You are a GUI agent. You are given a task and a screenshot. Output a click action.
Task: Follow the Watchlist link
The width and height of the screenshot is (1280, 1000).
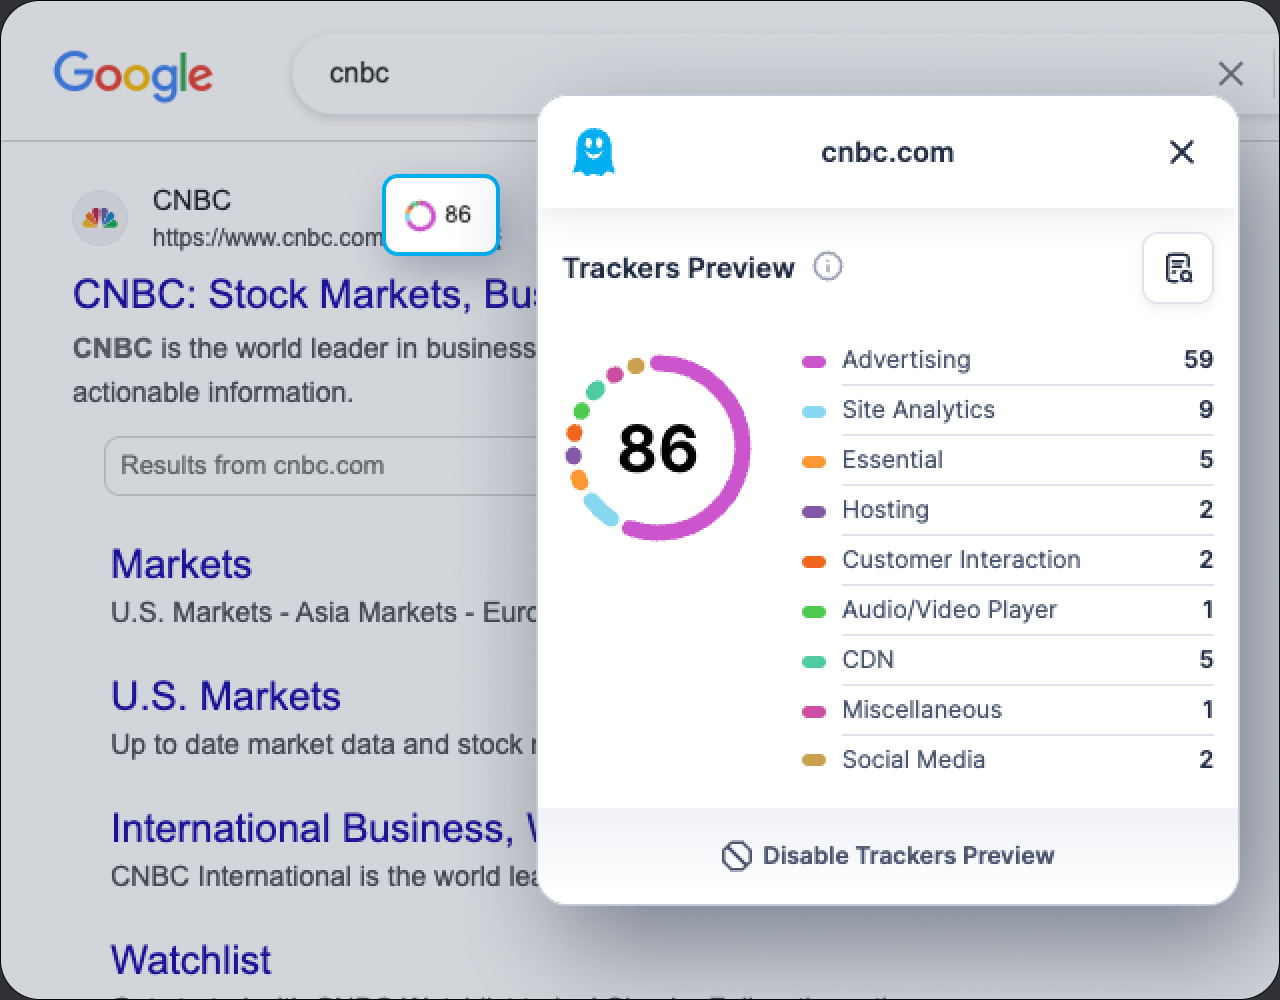(191, 959)
